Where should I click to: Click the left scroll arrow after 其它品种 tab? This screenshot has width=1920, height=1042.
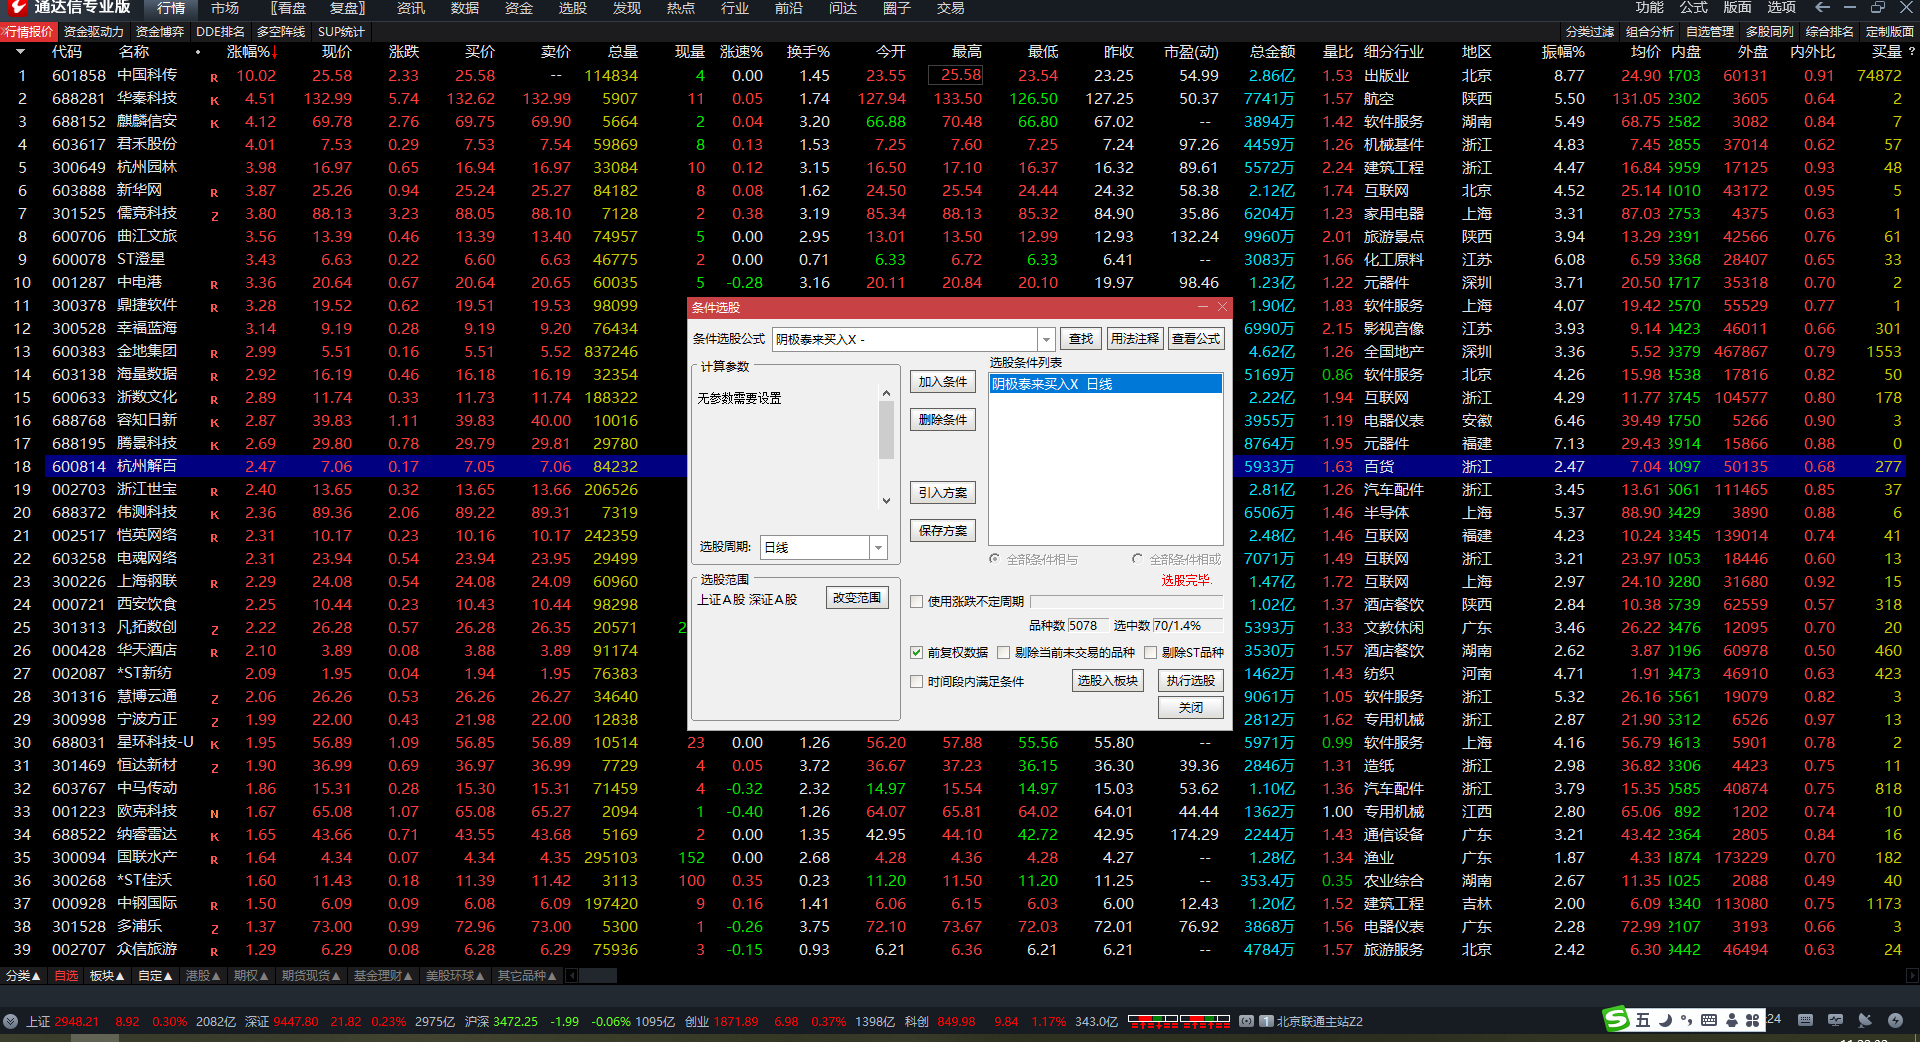[x=571, y=975]
